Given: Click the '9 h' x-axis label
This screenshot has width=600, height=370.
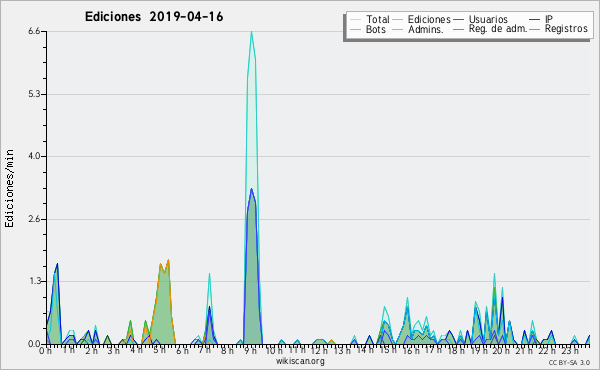Looking at the screenshot, I should (251, 350).
